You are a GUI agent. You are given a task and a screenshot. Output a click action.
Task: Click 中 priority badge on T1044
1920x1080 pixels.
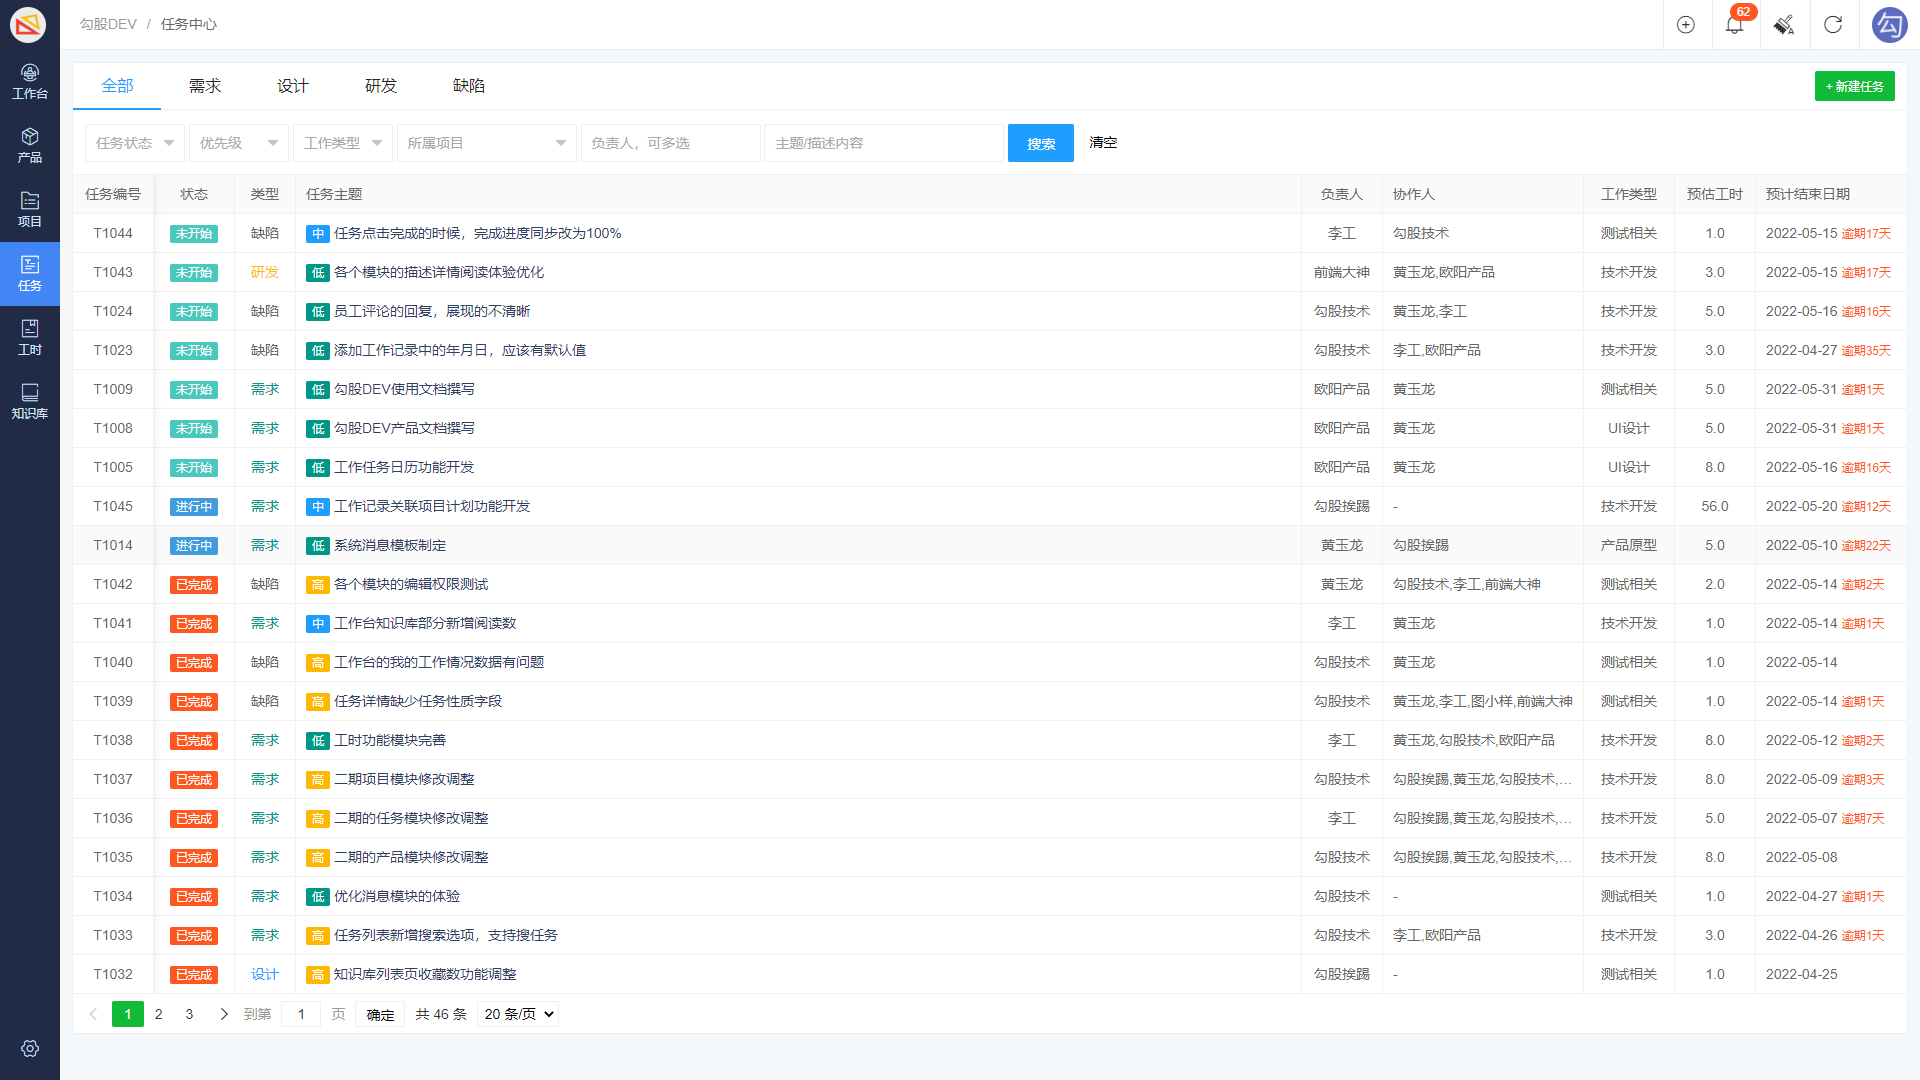tap(318, 234)
